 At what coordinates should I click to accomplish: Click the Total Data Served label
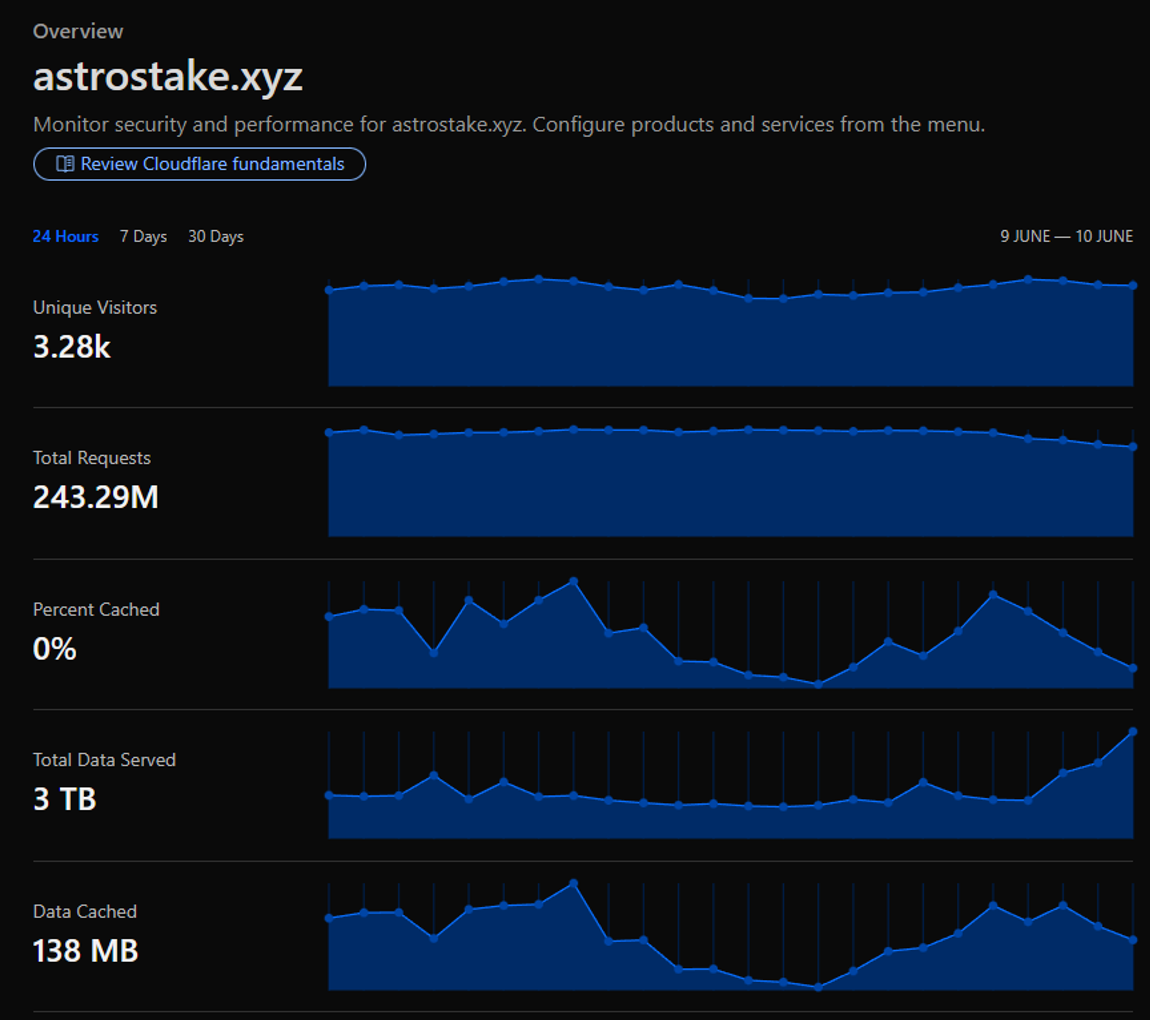pyautogui.click(x=104, y=760)
